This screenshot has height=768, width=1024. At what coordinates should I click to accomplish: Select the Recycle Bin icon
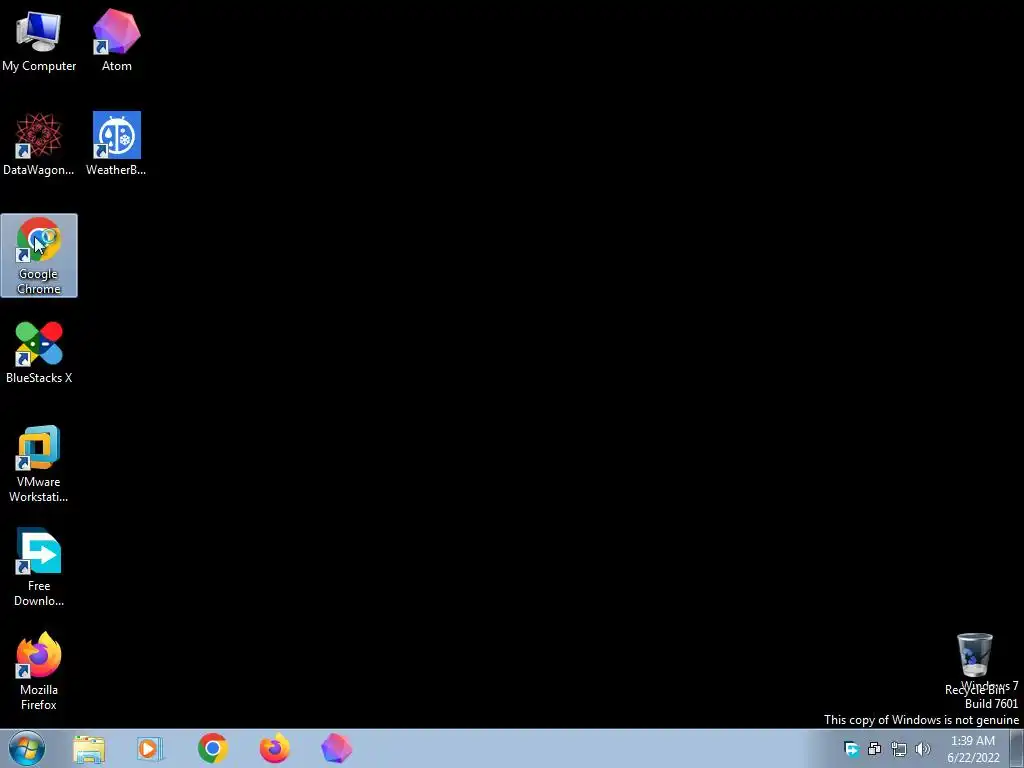(x=974, y=664)
